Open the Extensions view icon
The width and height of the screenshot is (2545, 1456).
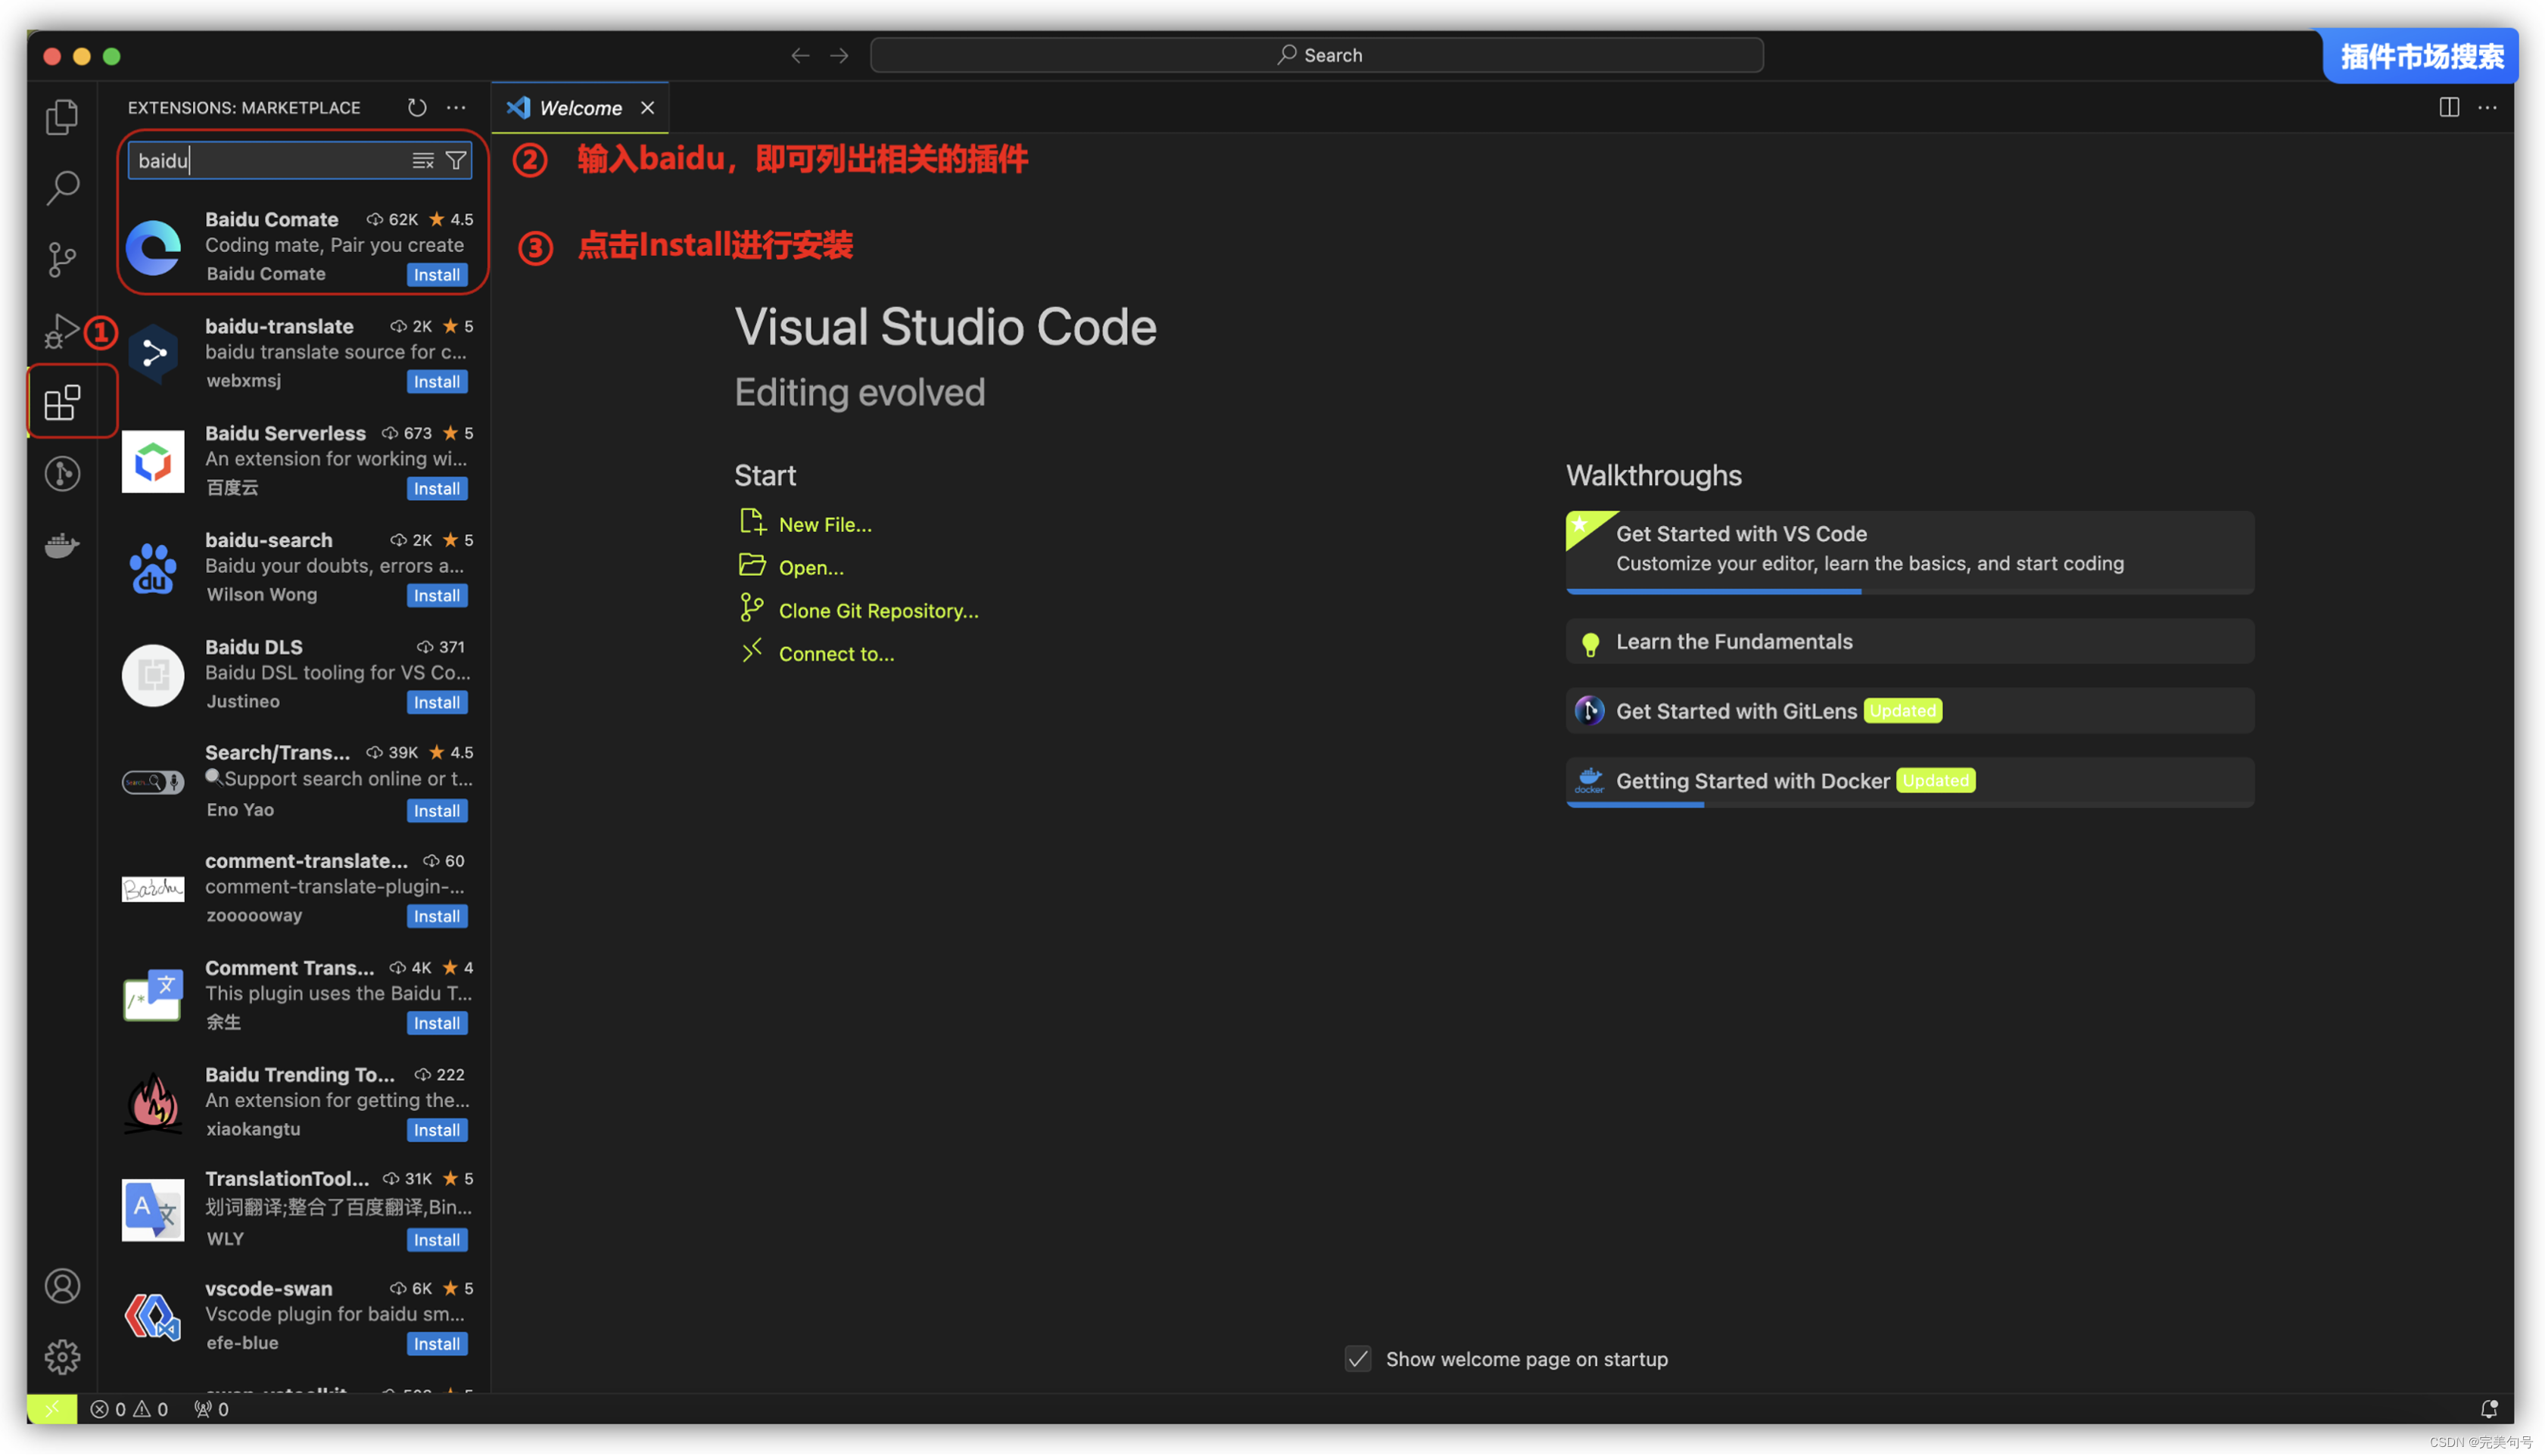point(62,402)
